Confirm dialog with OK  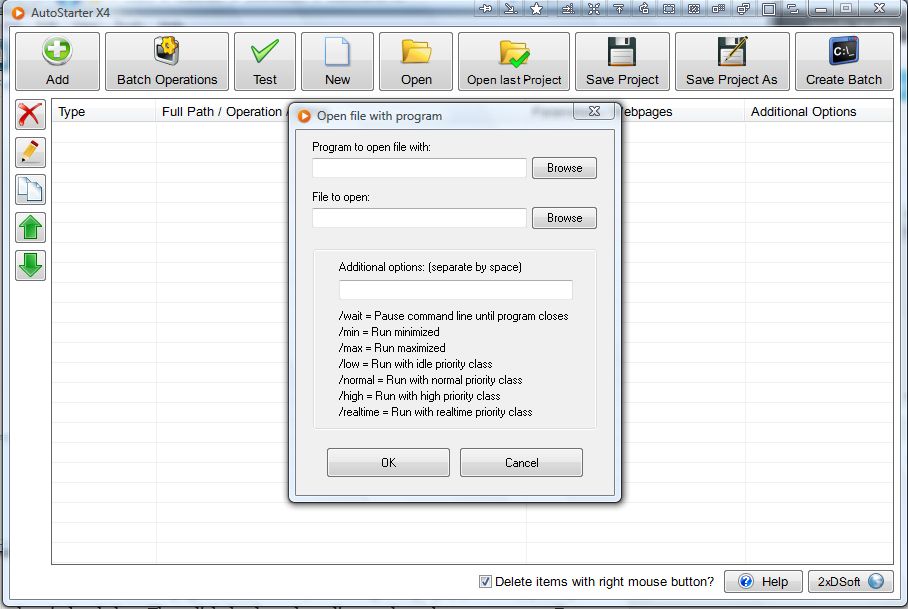click(x=388, y=463)
